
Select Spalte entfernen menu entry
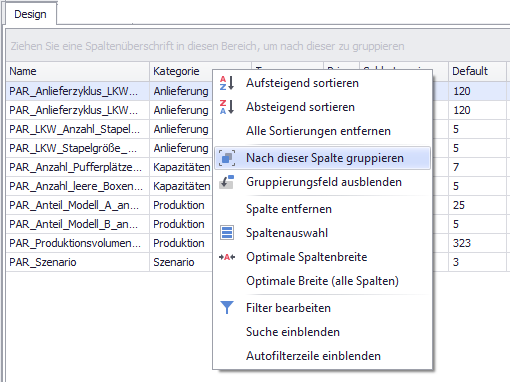click(x=322, y=209)
